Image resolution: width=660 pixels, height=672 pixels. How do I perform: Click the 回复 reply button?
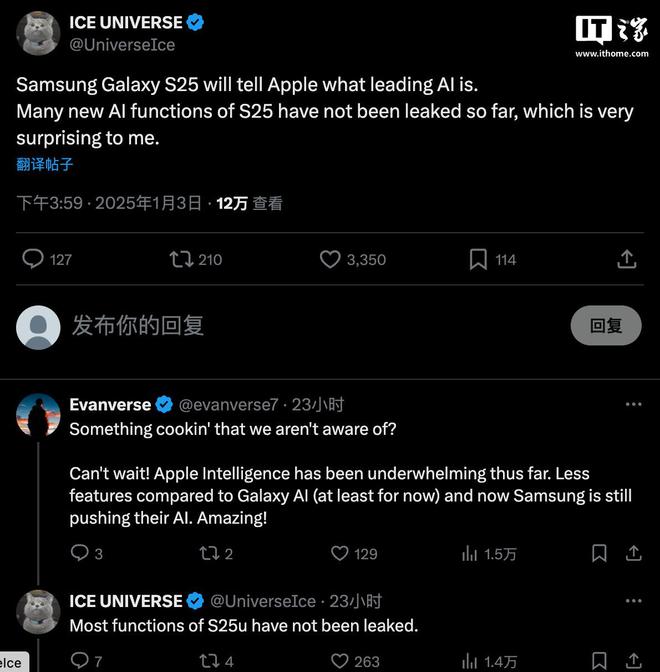(x=606, y=325)
